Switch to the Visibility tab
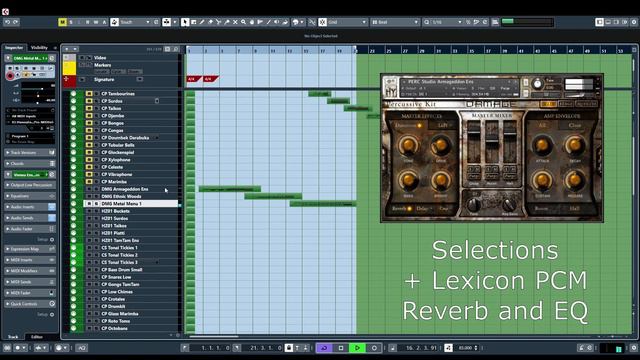640x360 pixels. pos(39,48)
